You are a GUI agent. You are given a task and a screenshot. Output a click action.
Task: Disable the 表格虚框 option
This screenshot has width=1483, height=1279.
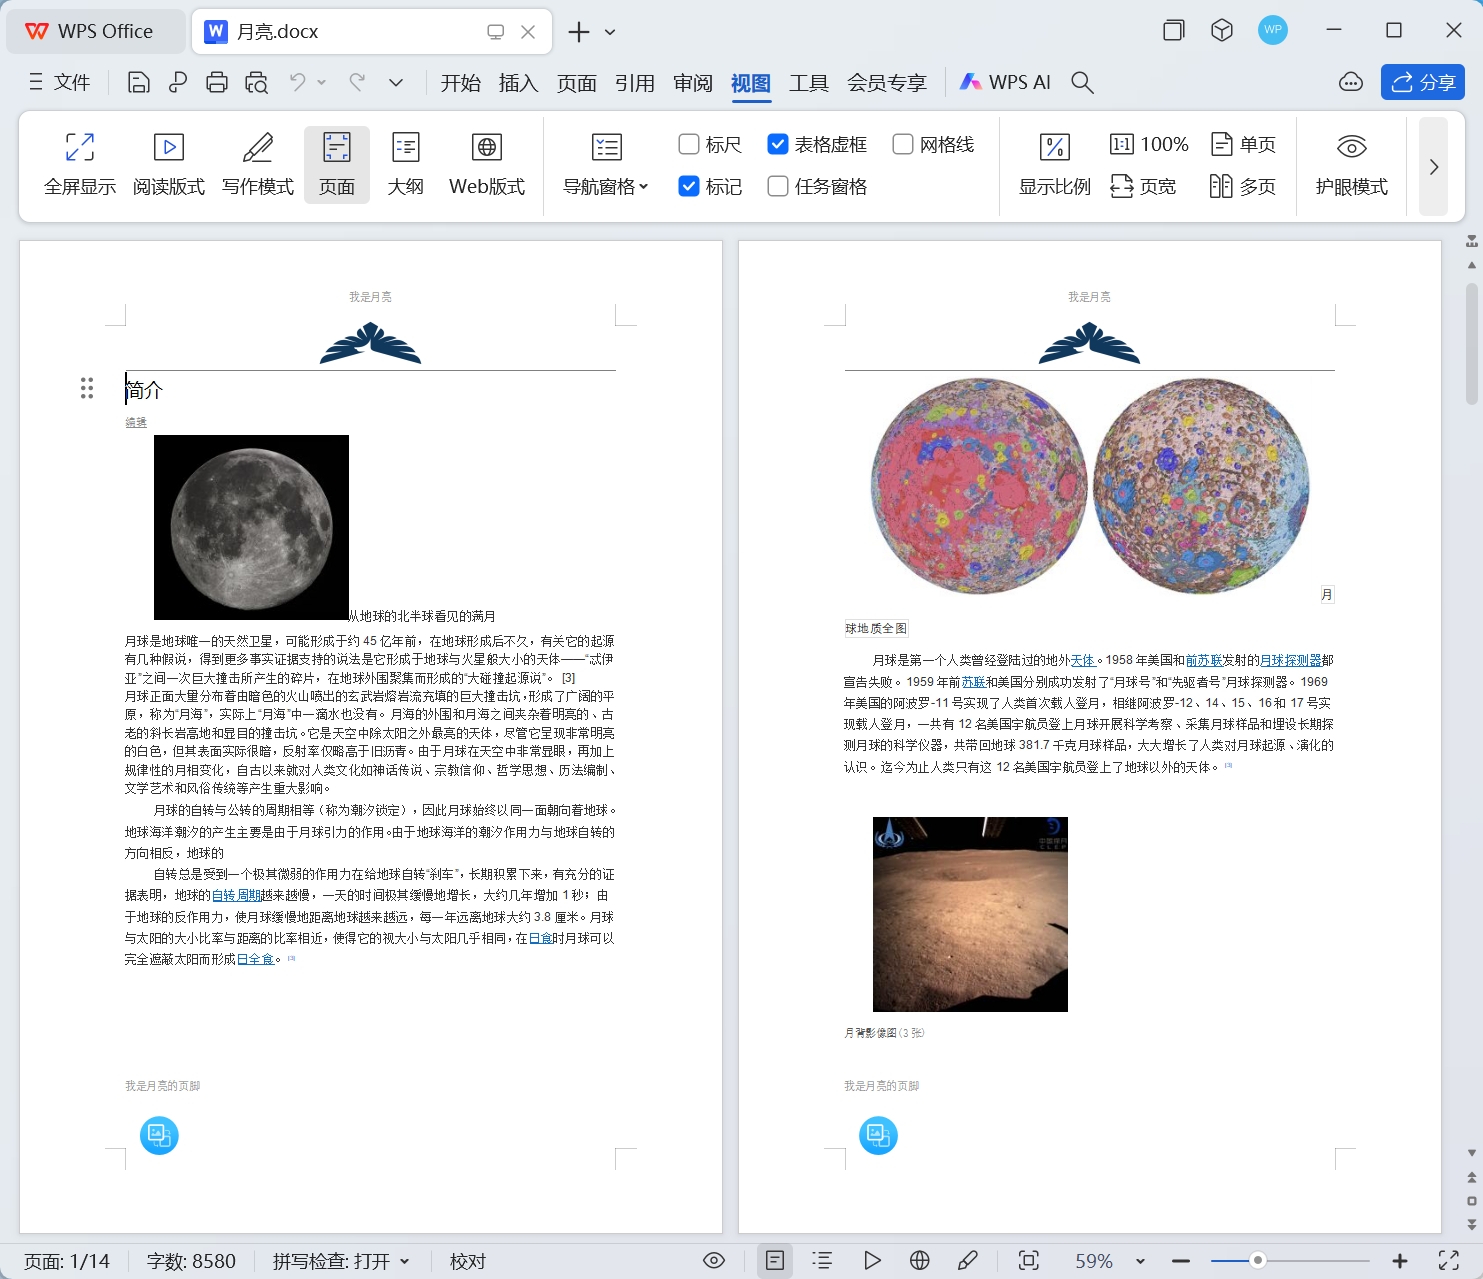pyautogui.click(x=778, y=144)
